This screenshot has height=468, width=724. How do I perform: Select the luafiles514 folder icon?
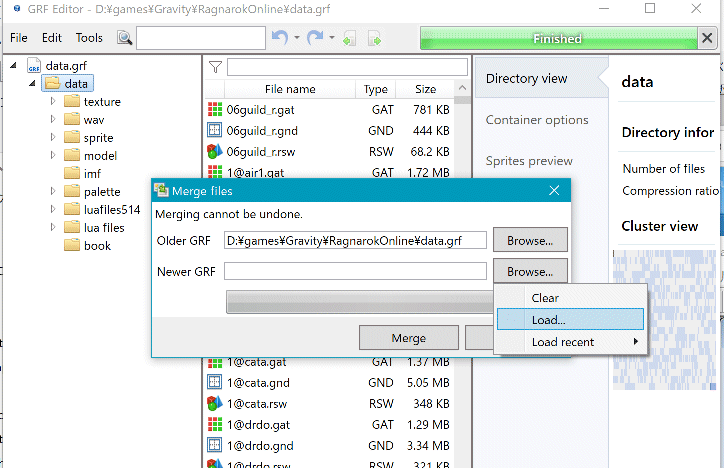(x=72, y=209)
